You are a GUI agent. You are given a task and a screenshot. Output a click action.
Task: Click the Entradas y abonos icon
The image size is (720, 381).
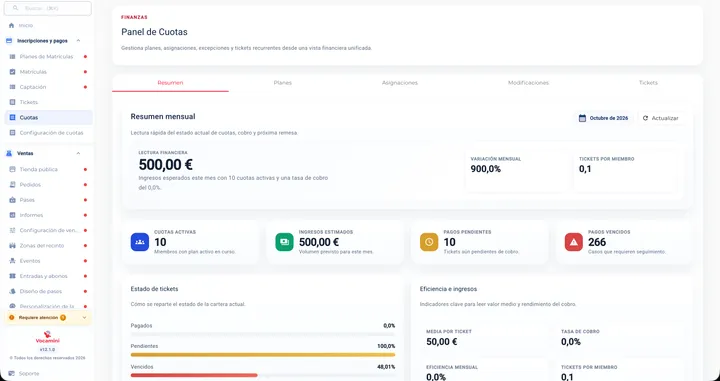[x=12, y=276]
